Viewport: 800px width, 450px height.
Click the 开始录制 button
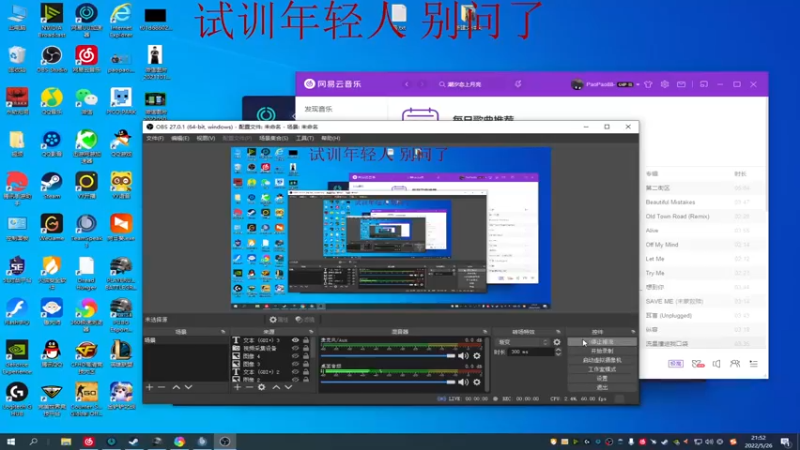(x=602, y=351)
